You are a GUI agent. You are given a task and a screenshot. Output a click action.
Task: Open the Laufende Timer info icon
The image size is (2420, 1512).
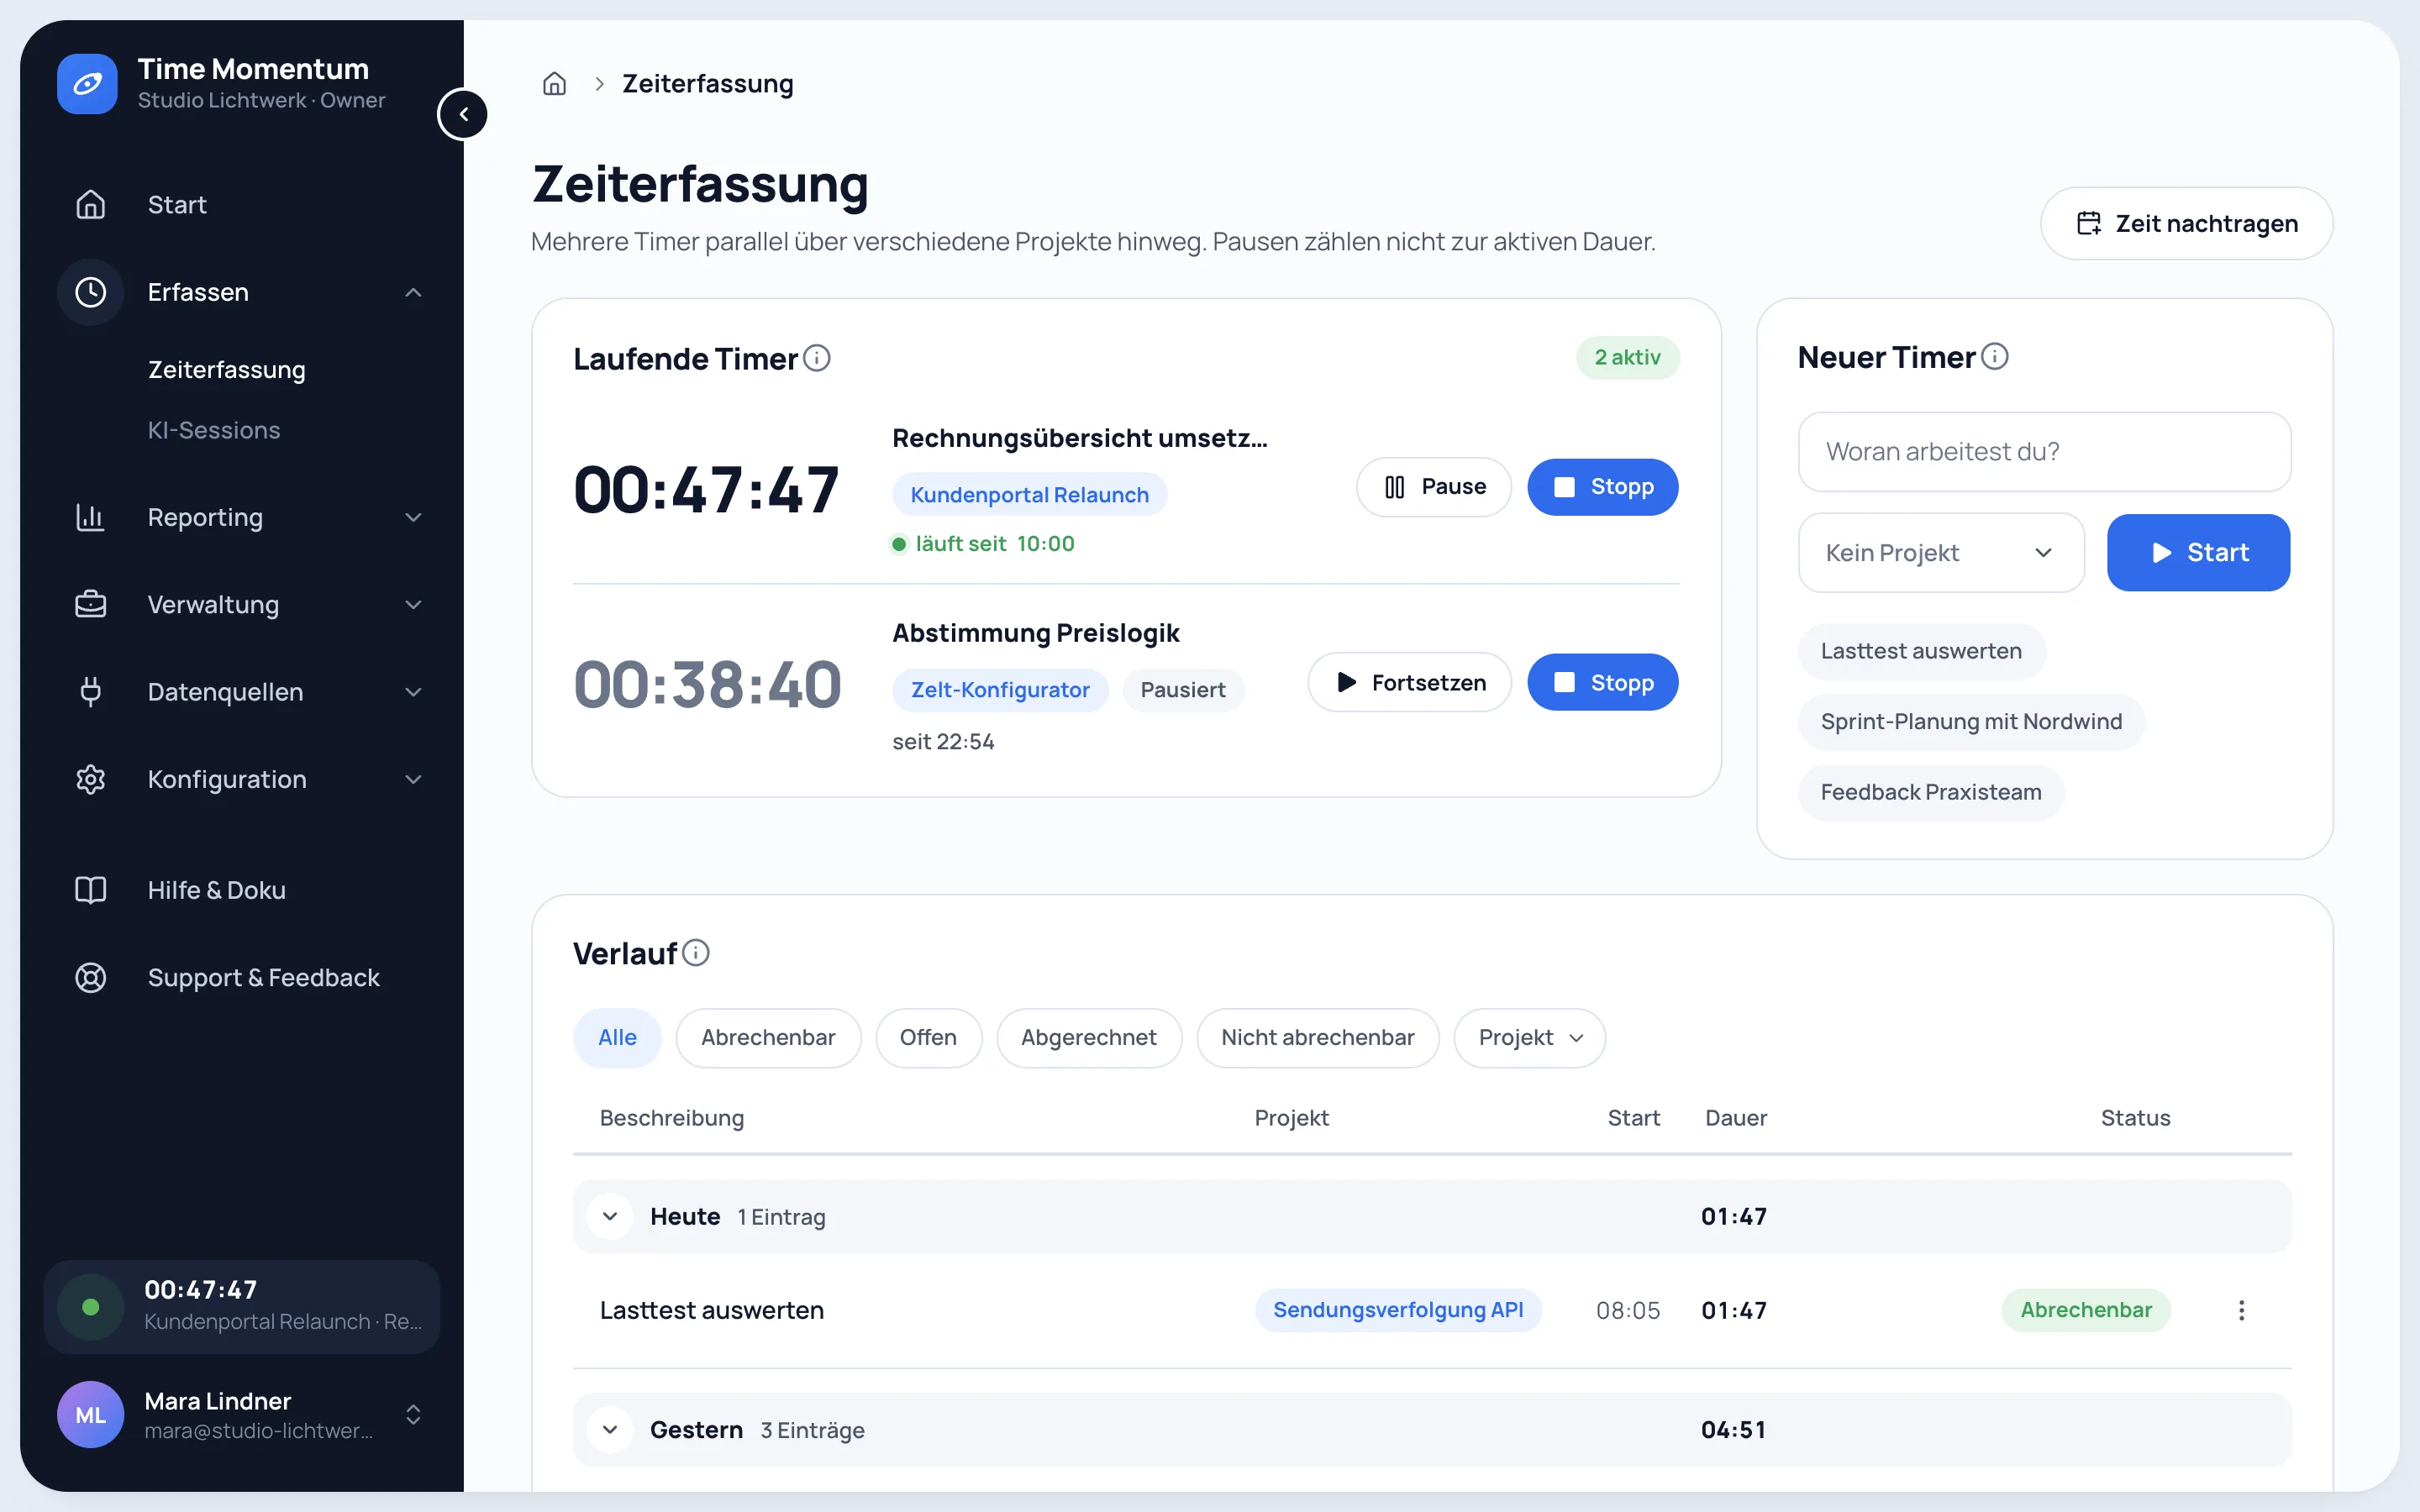click(x=816, y=358)
